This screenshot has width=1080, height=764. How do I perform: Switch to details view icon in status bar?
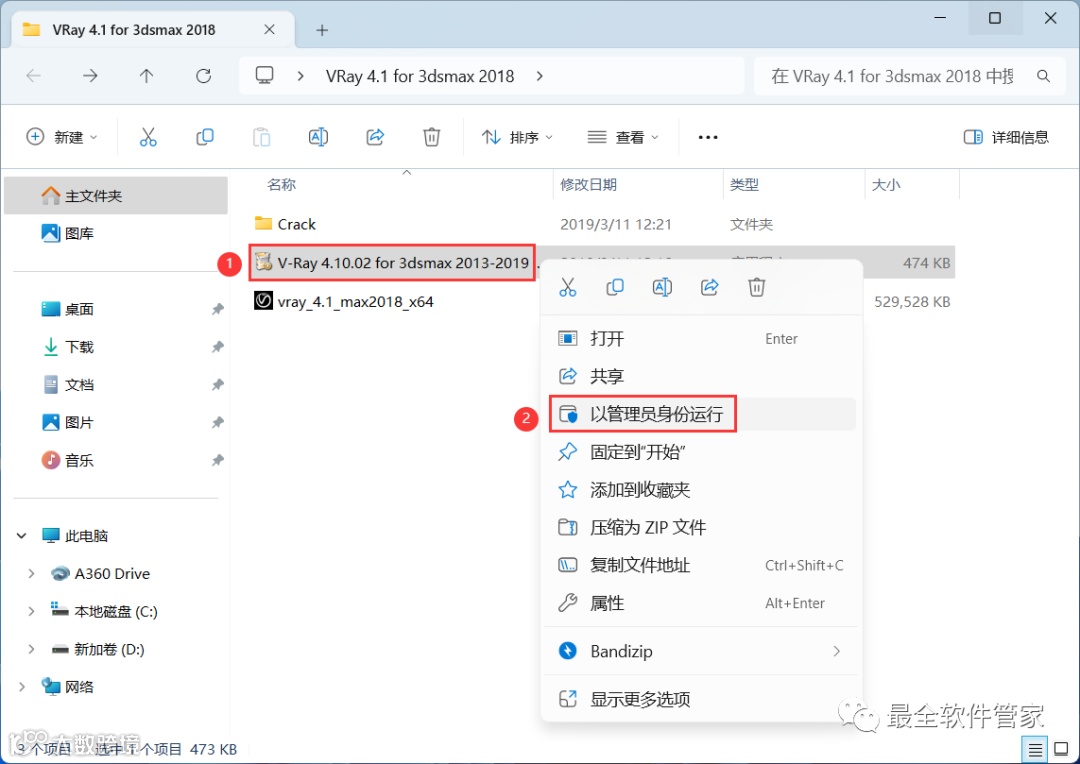pos(1035,750)
